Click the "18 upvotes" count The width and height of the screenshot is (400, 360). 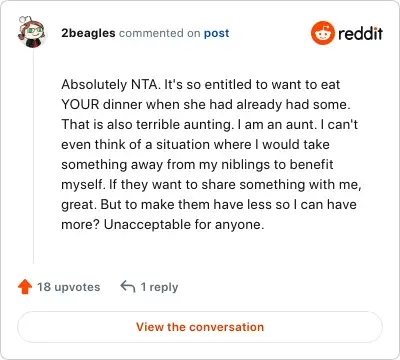point(69,287)
